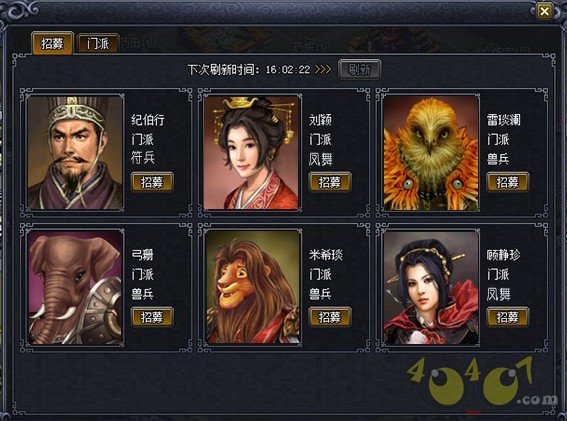The image size is (567, 421).
Task: Click the golden owl portrait of 雷琰澜
Action: tap(431, 153)
